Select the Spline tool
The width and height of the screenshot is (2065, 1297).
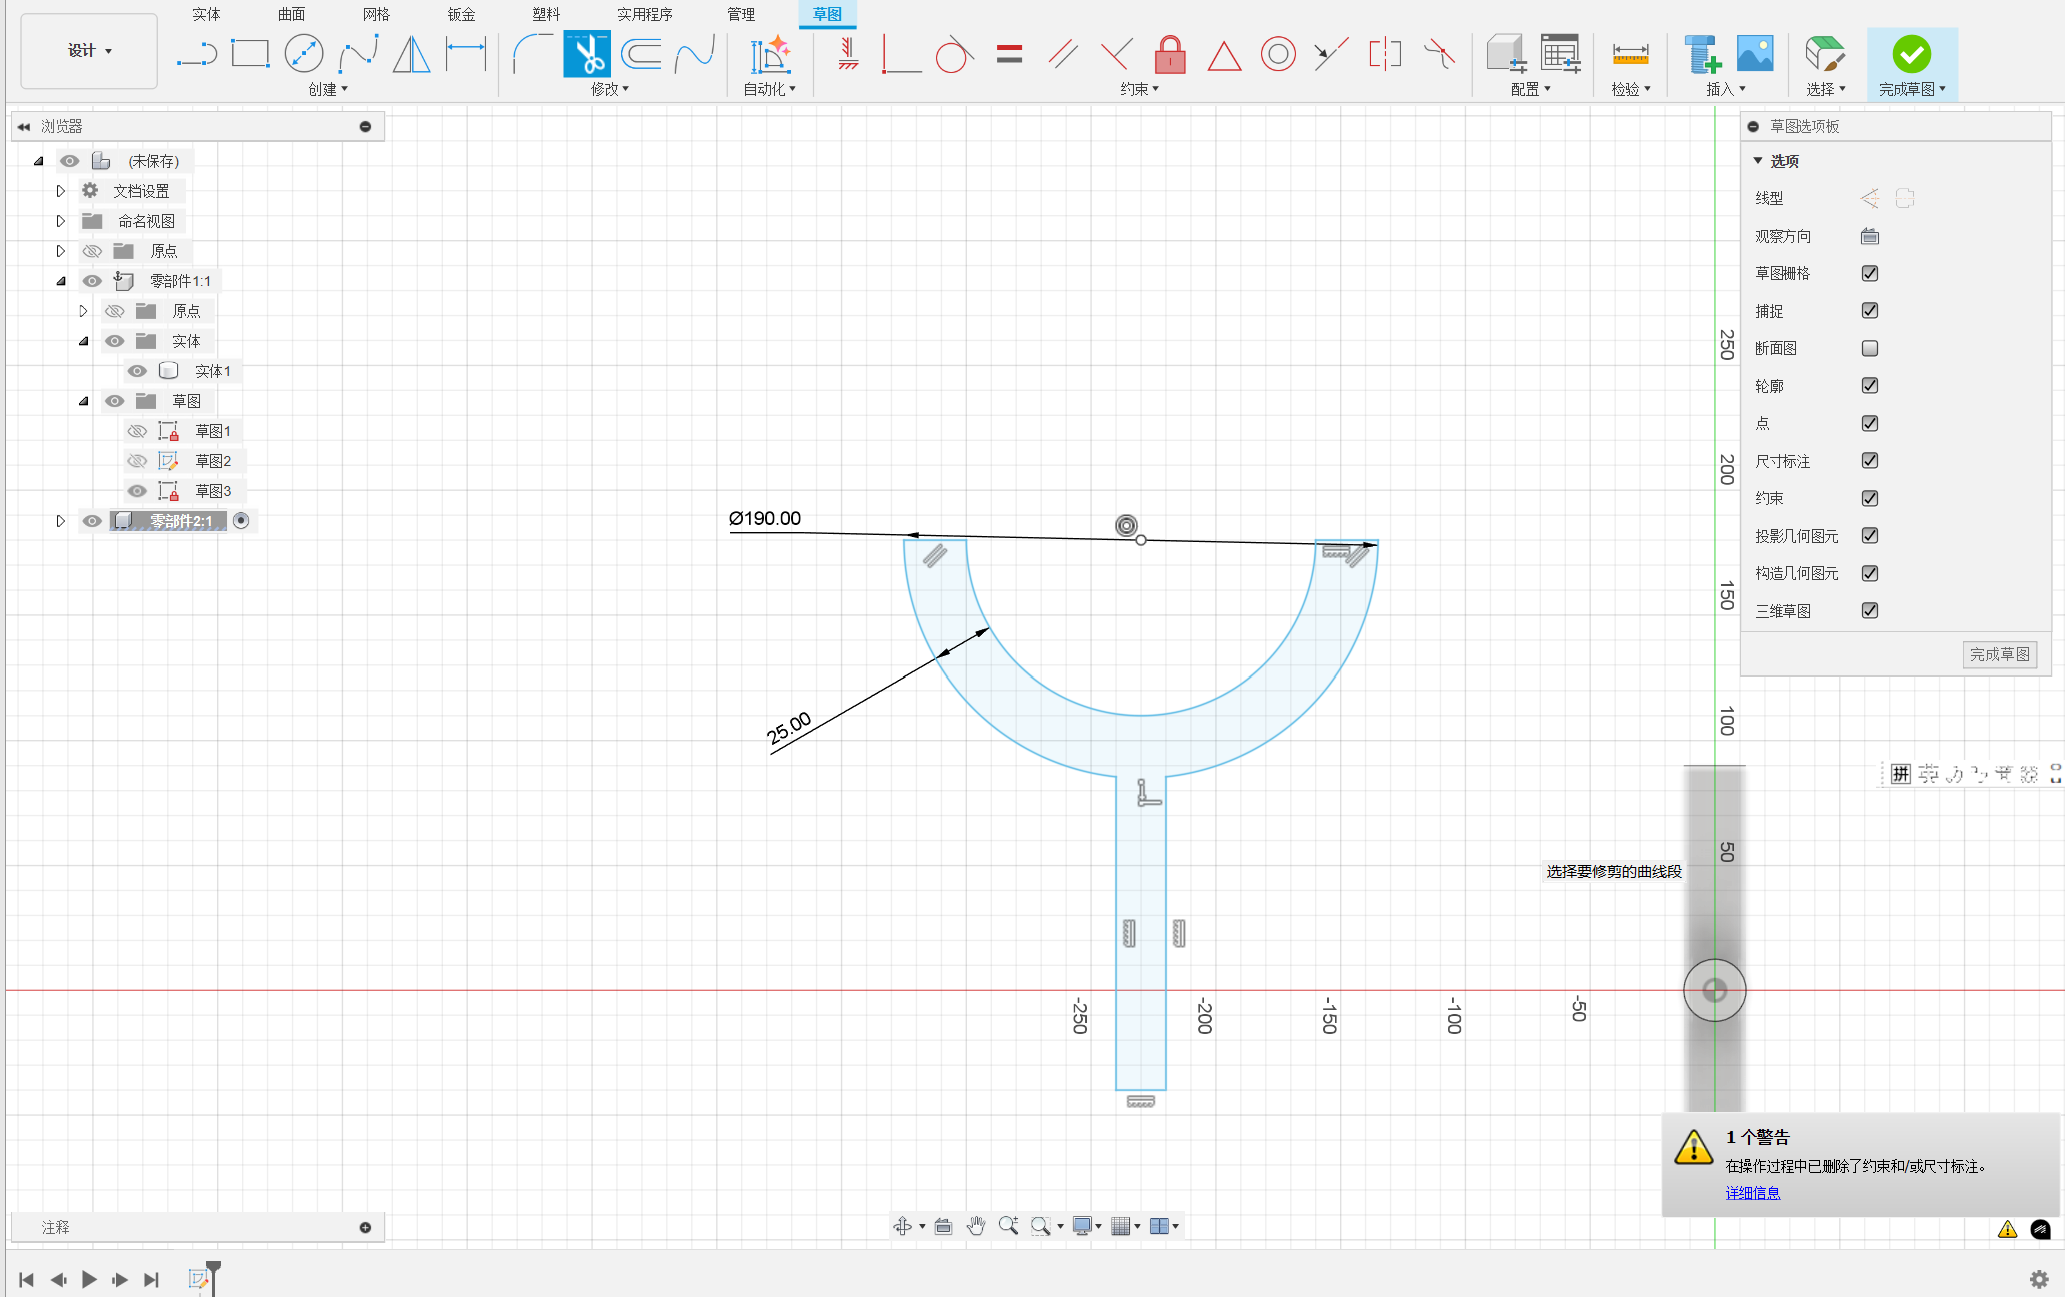pyautogui.click(x=358, y=53)
